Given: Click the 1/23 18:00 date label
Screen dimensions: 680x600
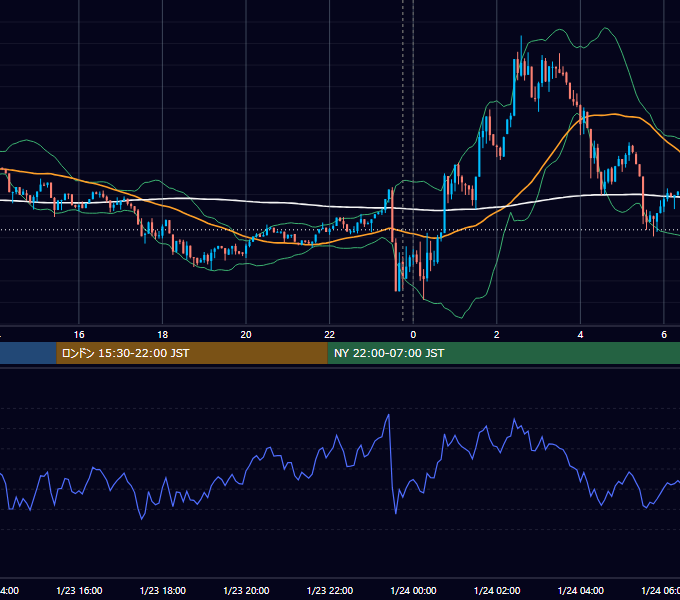Looking at the screenshot, I should (163, 590).
